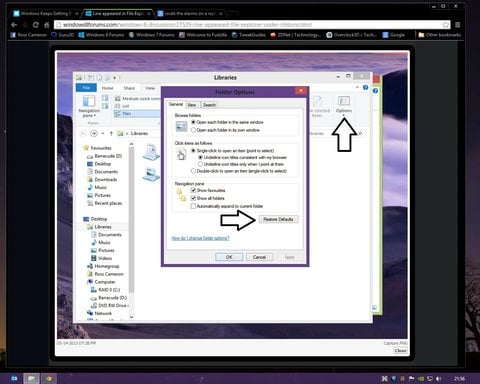
Task: Go back using the browser back arrow
Action: point(14,25)
